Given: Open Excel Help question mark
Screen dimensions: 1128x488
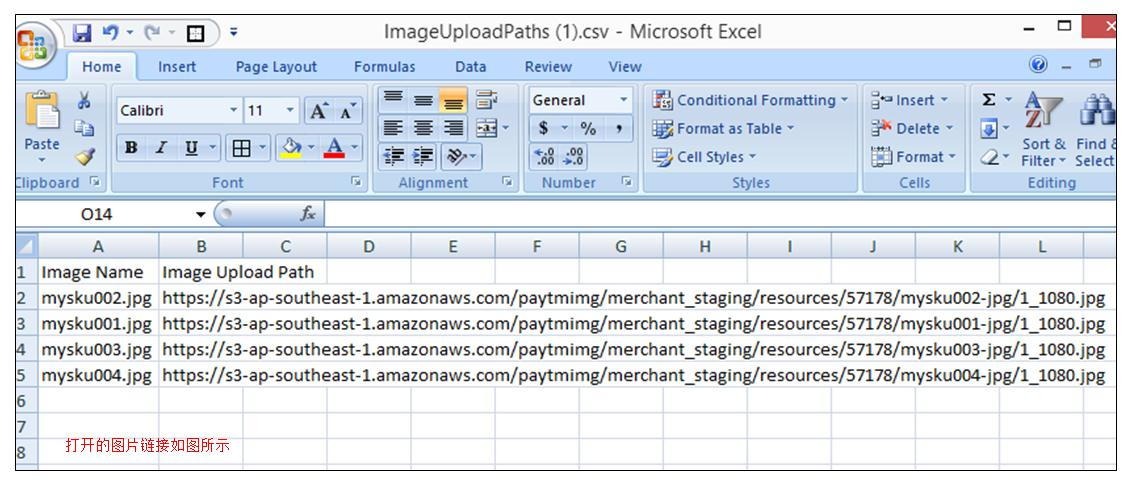Looking at the screenshot, I should click(x=1038, y=65).
